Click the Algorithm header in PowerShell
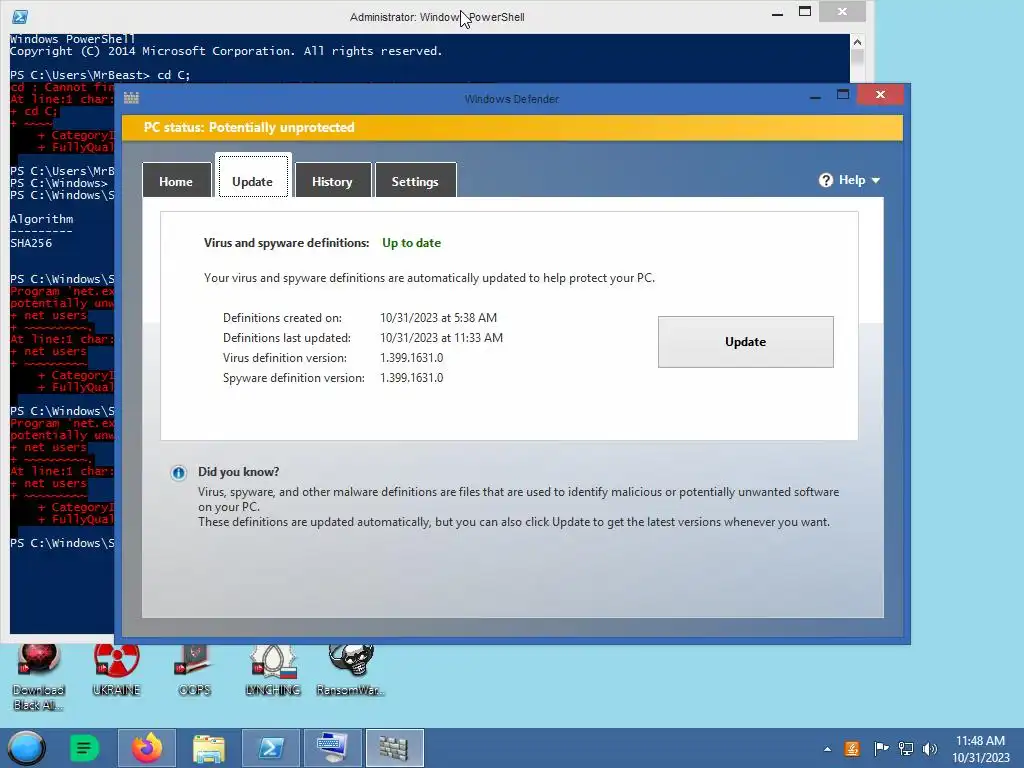The image size is (1024, 768). [41, 219]
